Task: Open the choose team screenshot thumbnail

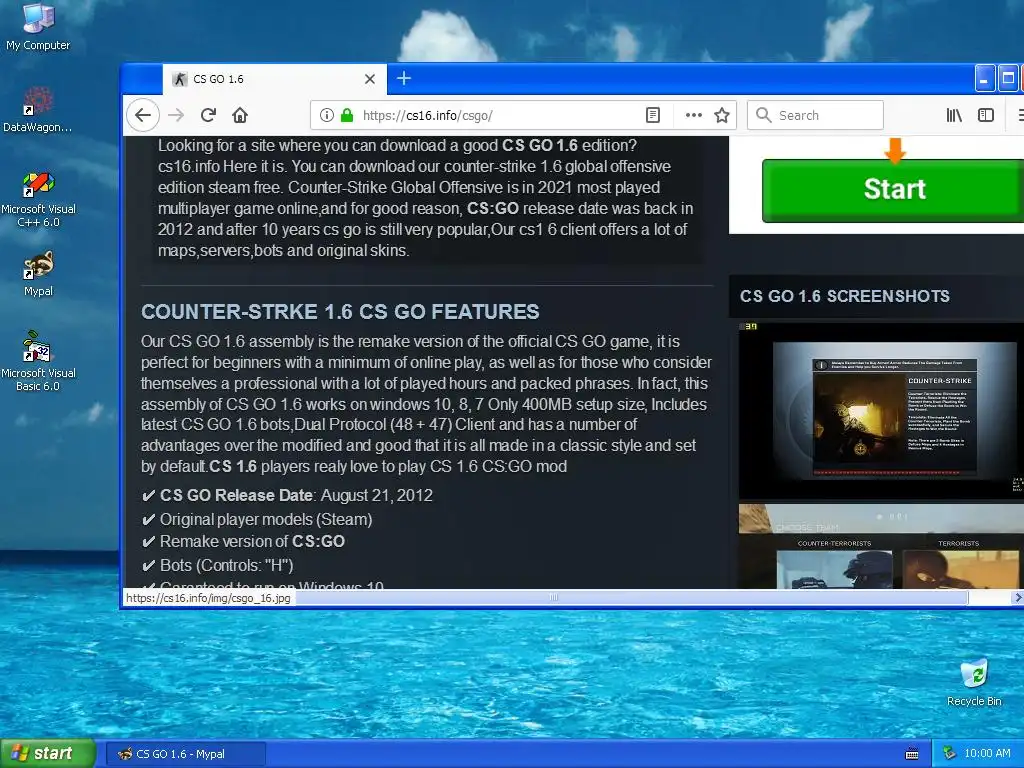Action: (x=882, y=546)
